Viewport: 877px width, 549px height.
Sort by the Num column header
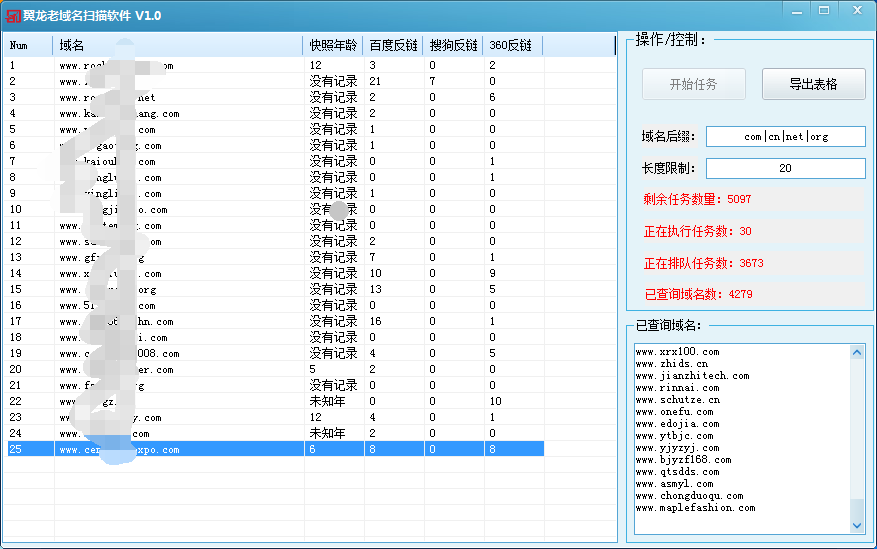pos(29,45)
